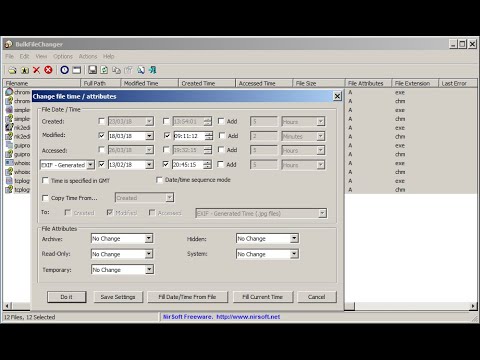
Task: Open the Help menu
Action: (x=109, y=56)
